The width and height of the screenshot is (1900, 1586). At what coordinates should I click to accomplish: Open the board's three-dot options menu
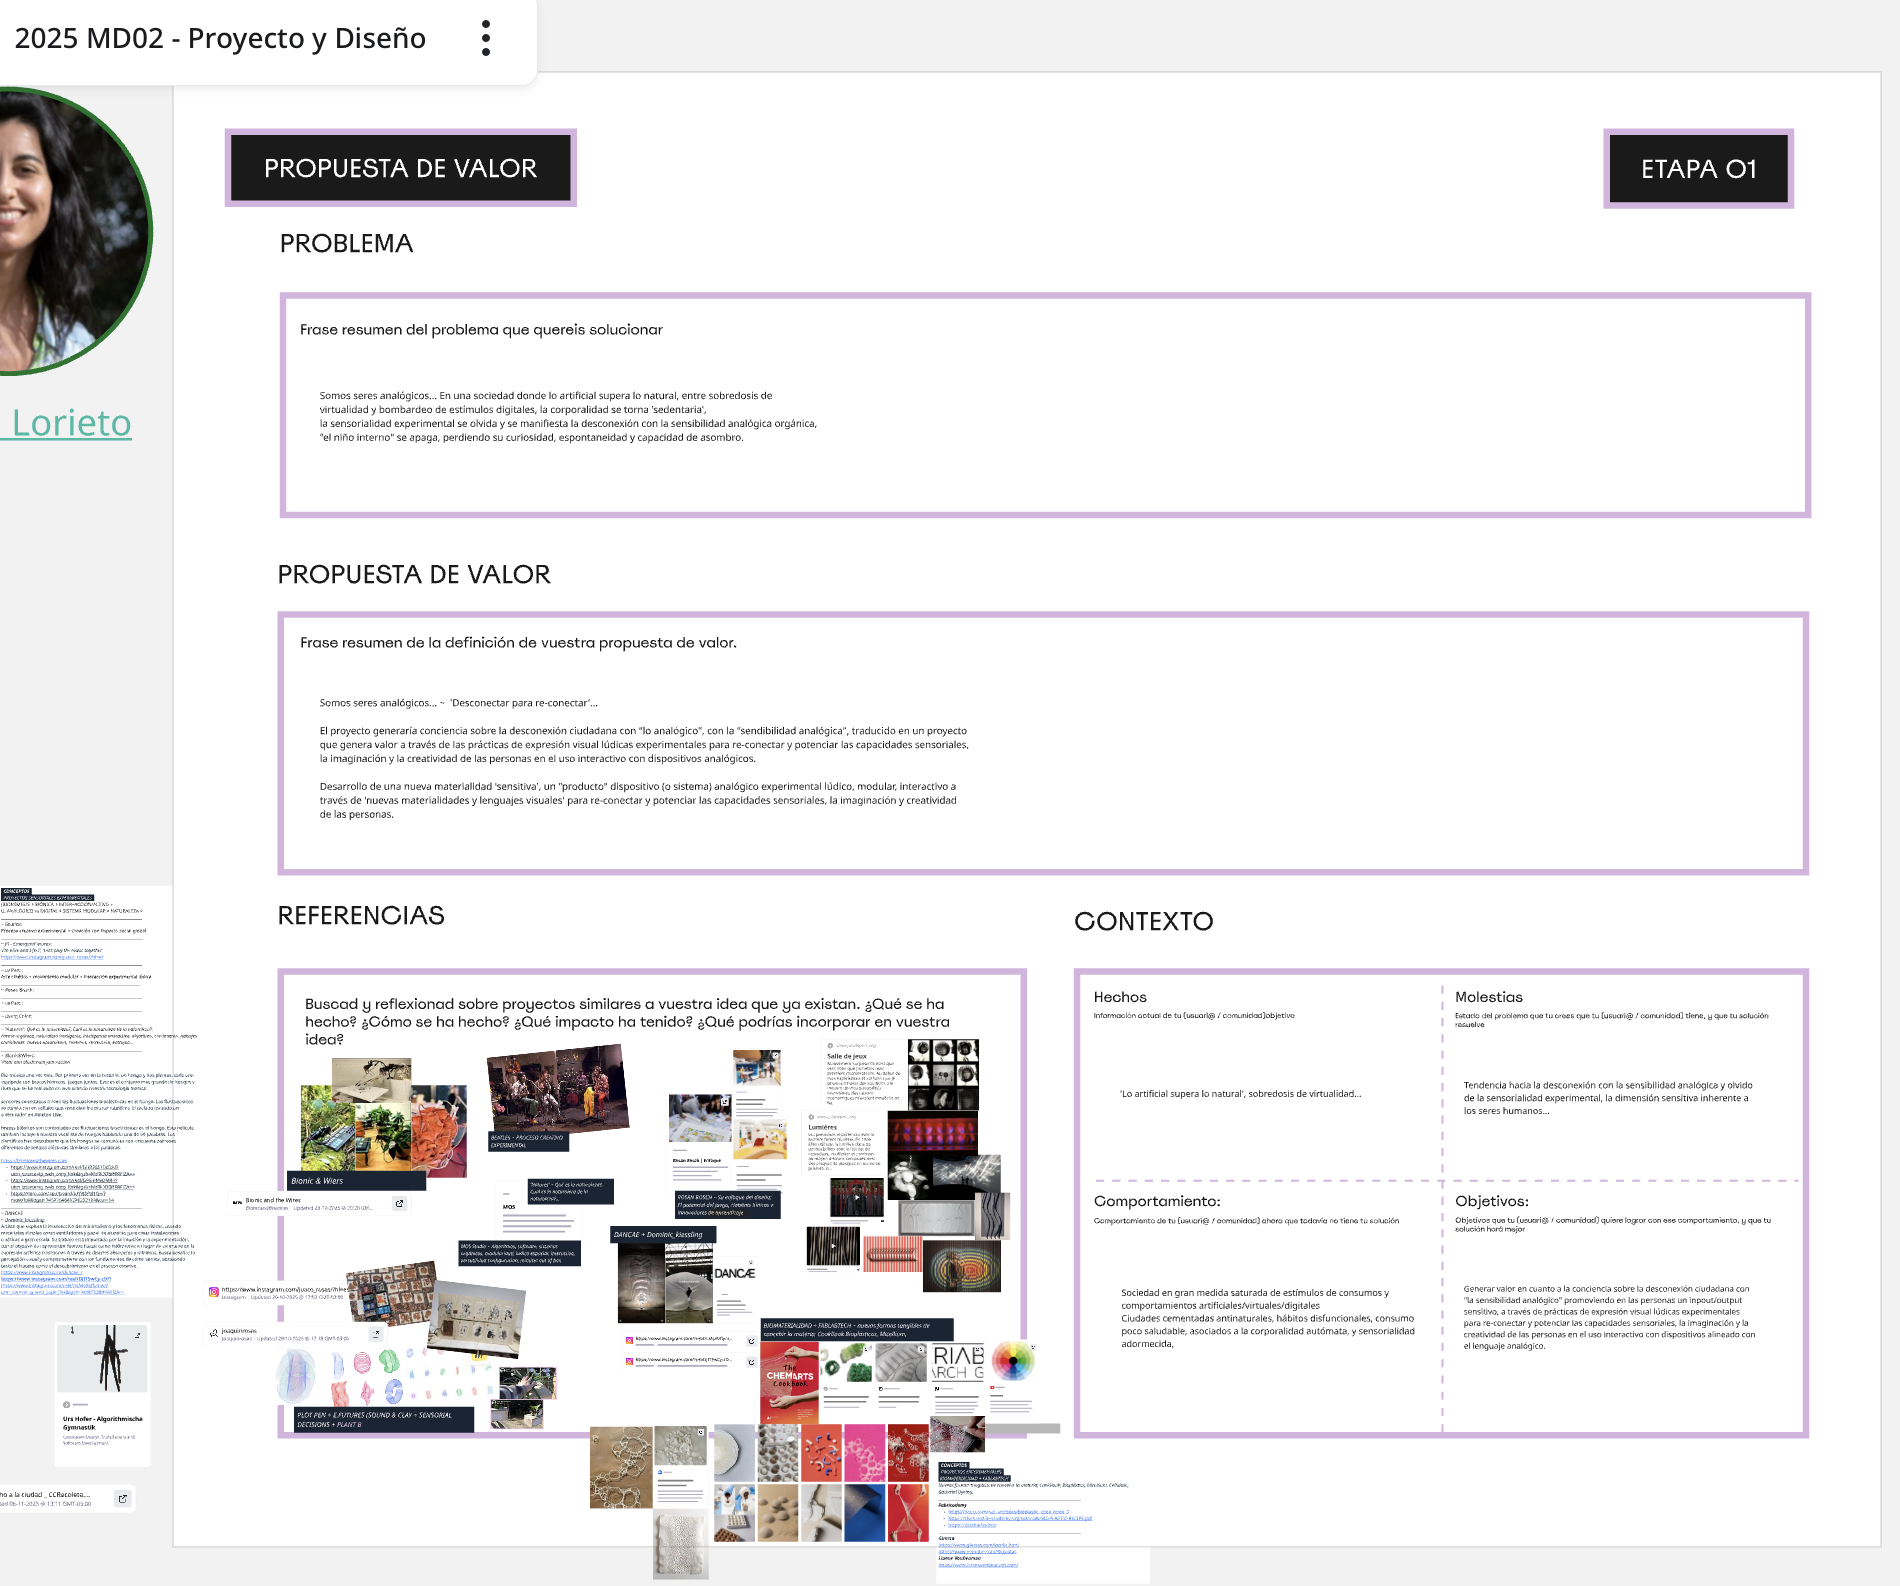[486, 38]
